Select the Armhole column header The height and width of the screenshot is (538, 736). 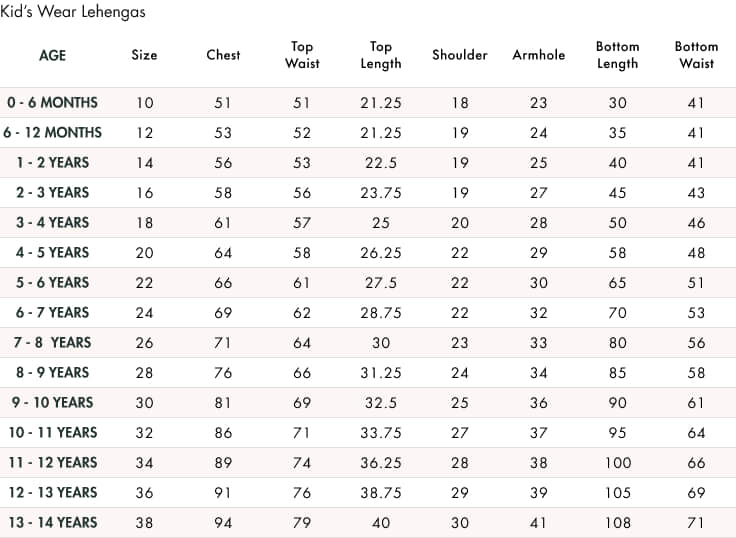(539, 55)
